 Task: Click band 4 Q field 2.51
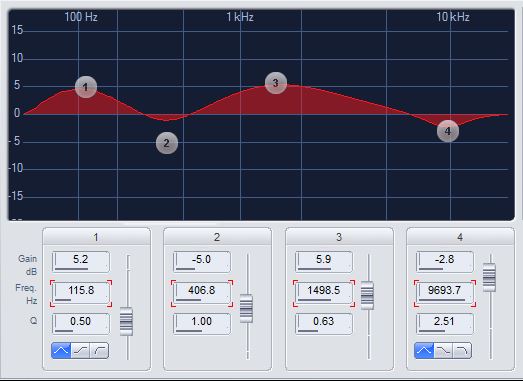[x=445, y=324]
